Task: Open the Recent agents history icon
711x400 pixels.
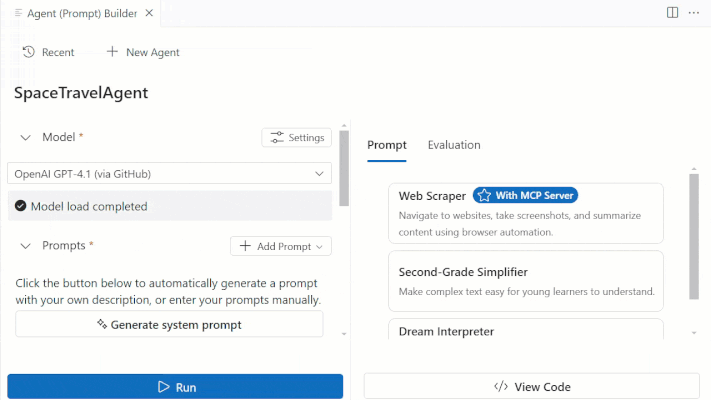Action: coord(29,52)
